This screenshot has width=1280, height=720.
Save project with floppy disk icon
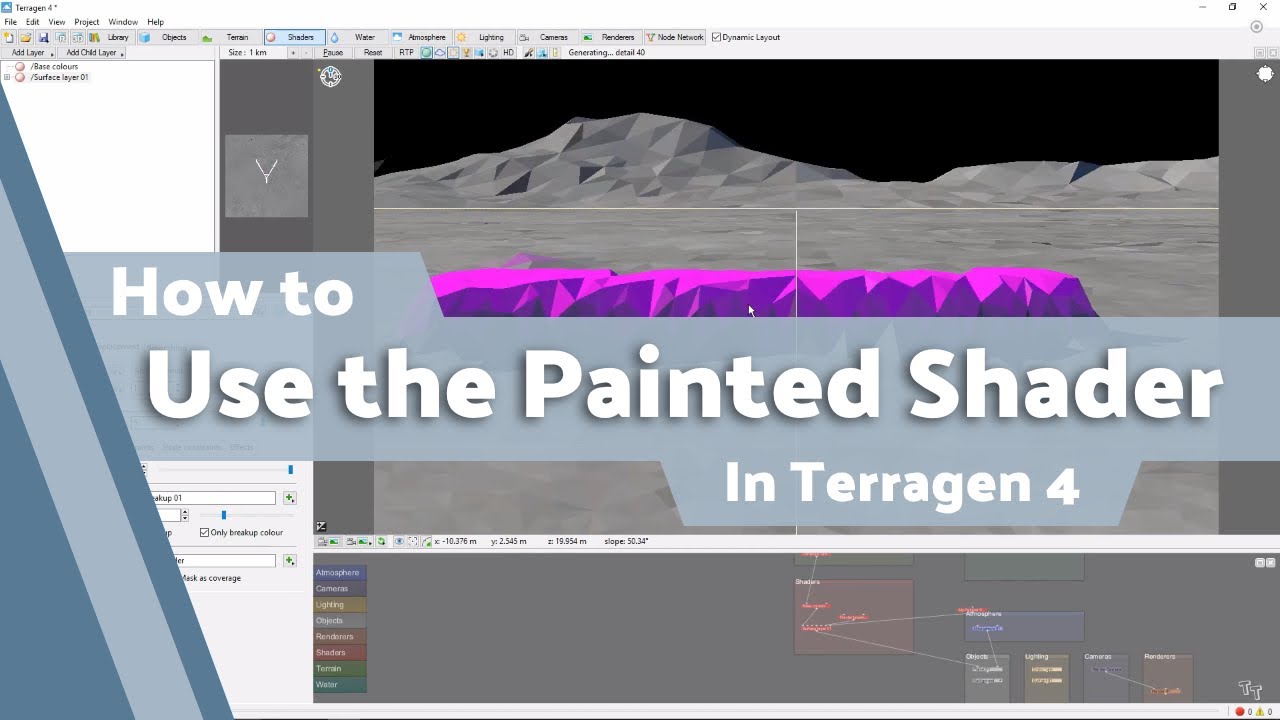(x=43, y=37)
